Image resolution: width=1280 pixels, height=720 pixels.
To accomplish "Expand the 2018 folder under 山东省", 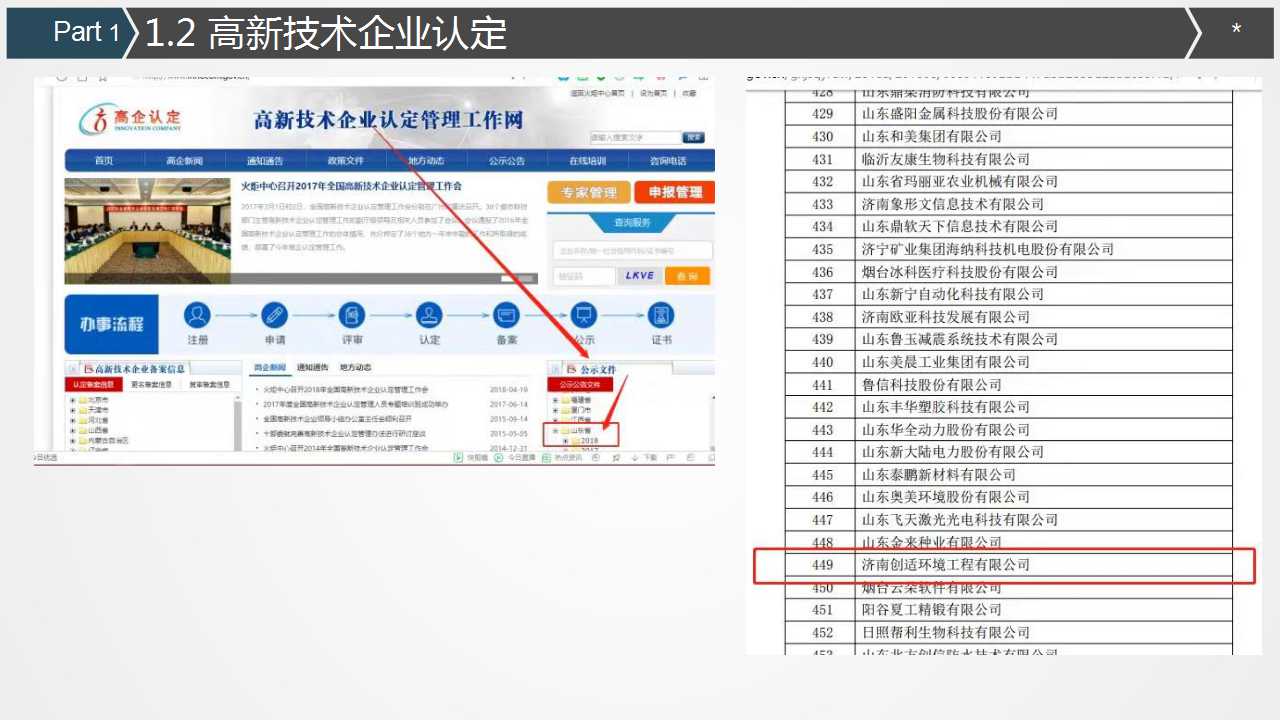I will 566,440.
